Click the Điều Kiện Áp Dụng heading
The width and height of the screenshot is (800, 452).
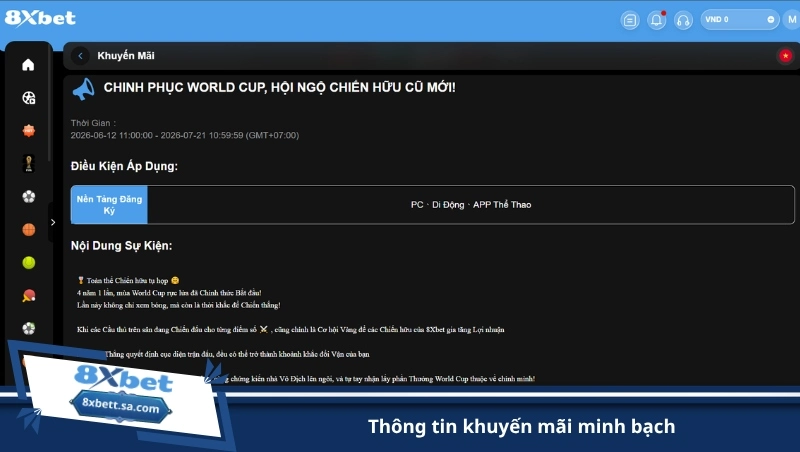(124, 166)
